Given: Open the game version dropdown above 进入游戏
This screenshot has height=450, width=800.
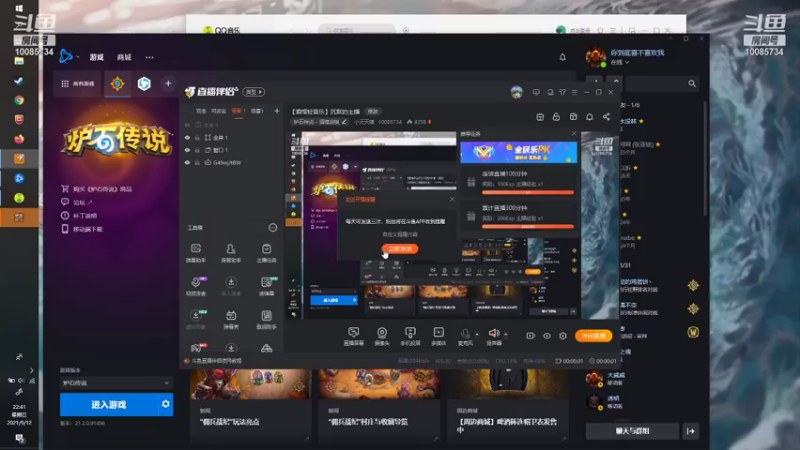Looking at the screenshot, I should coord(116,383).
